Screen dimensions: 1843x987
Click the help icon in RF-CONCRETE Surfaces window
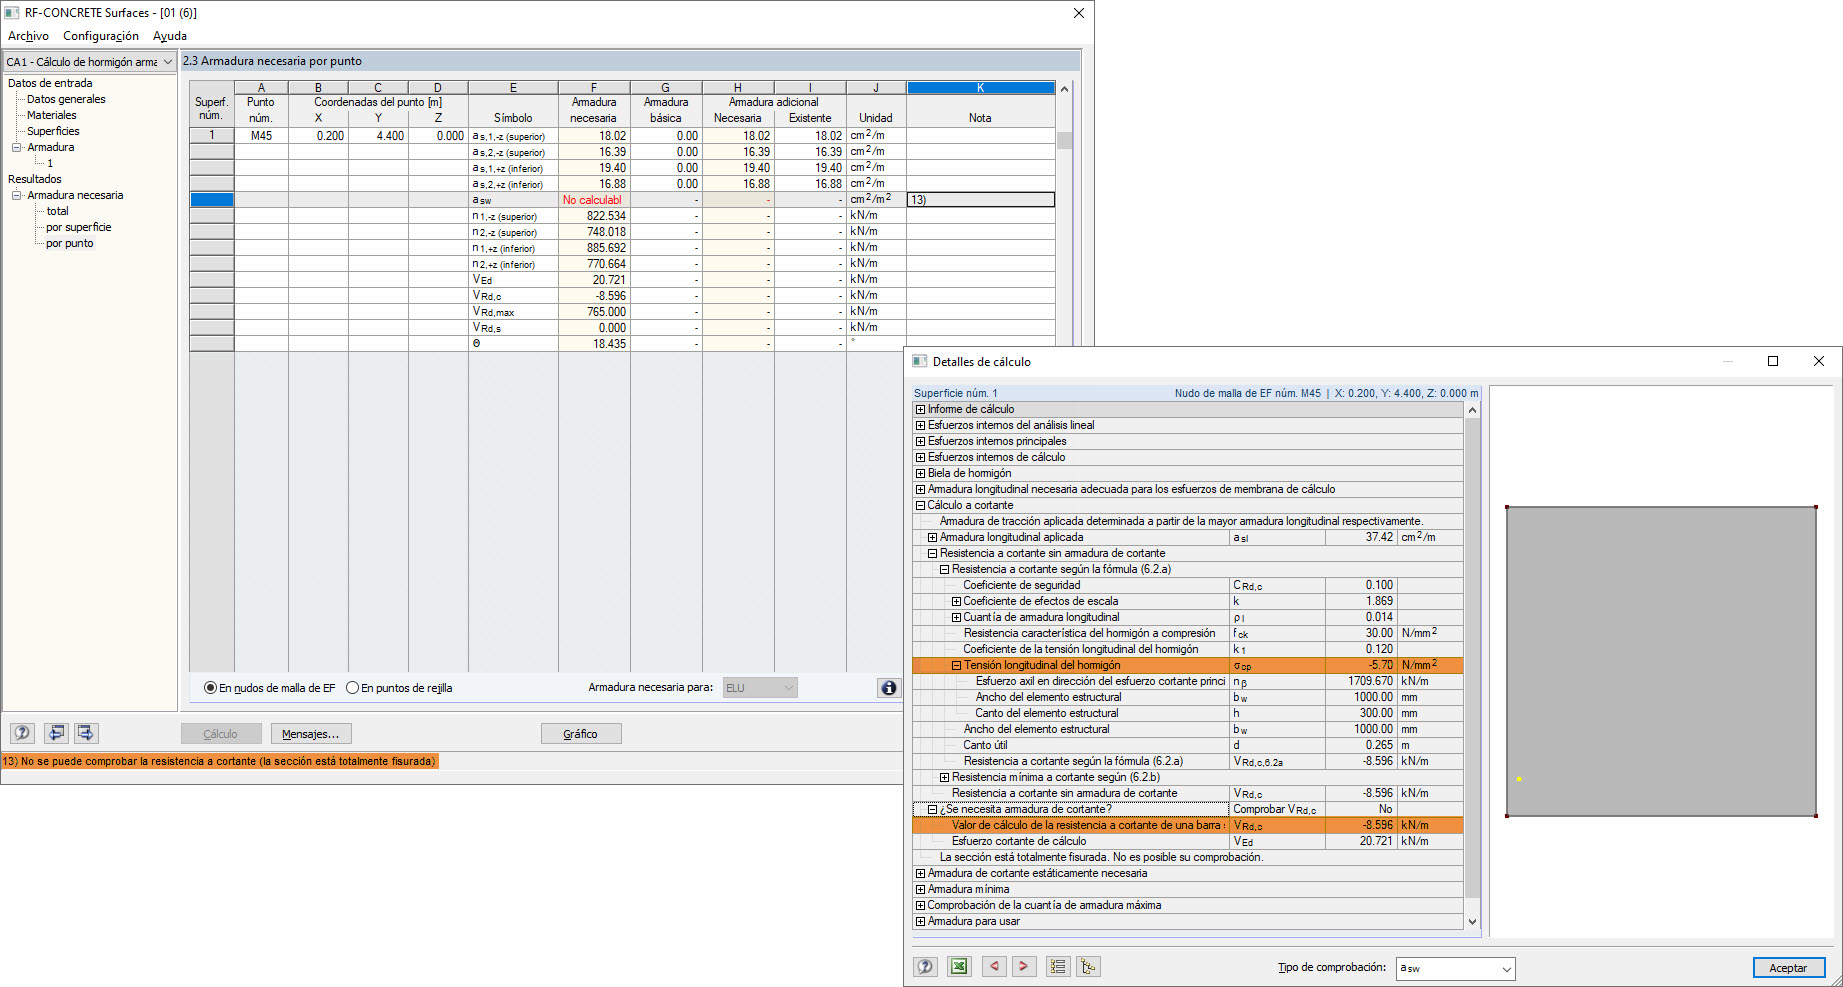23,733
